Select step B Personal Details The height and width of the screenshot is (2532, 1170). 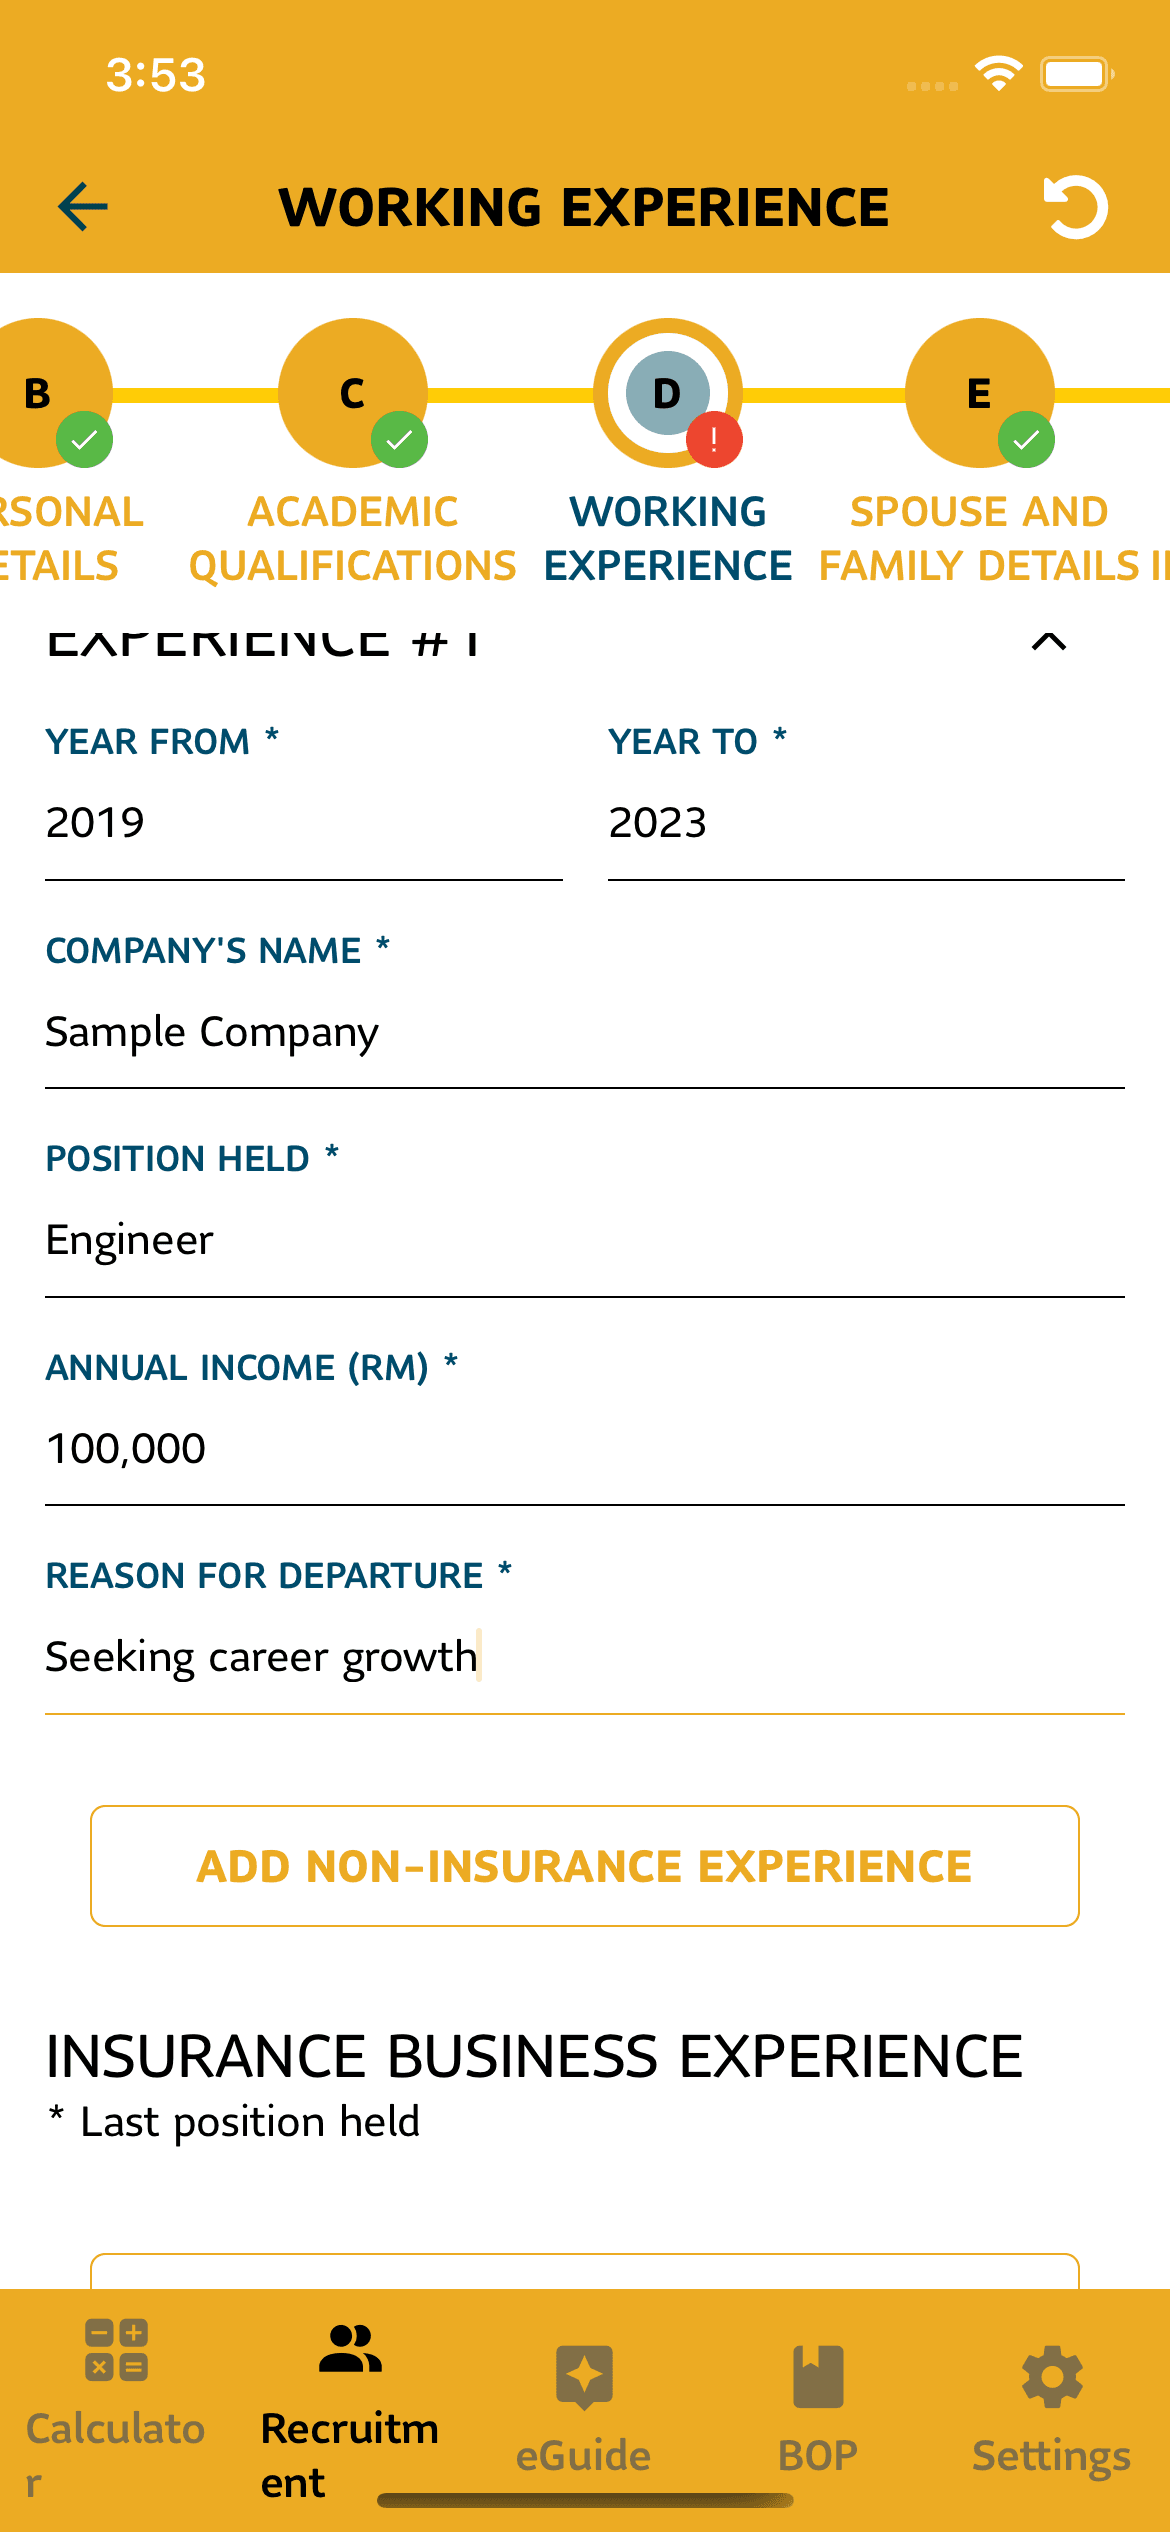(x=40, y=393)
